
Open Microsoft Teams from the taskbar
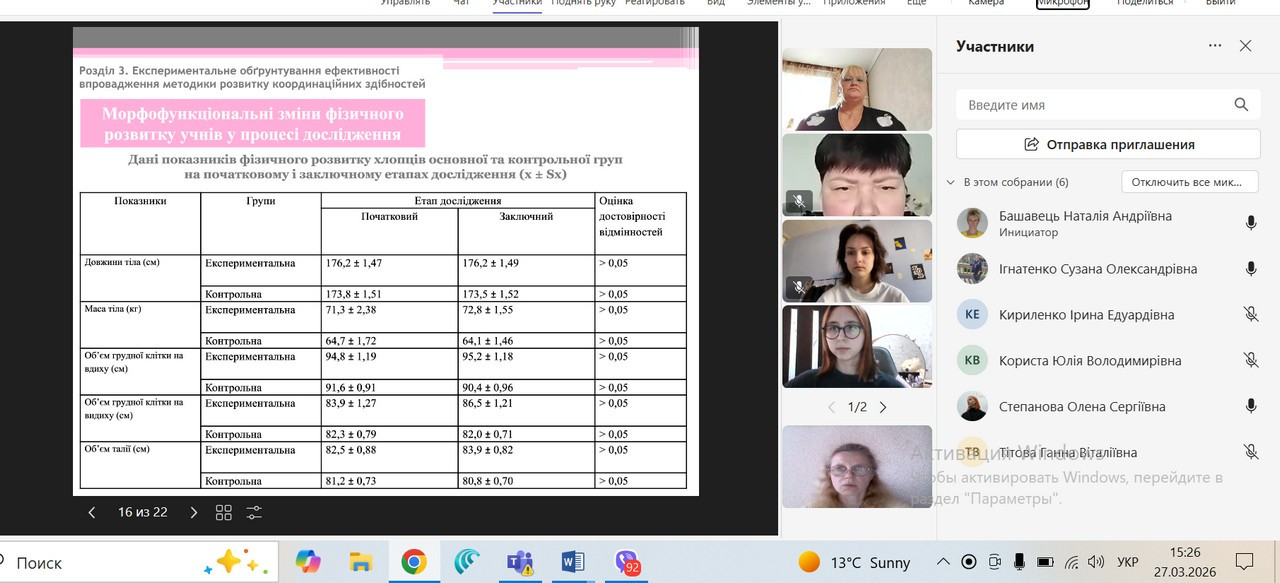click(x=520, y=562)
